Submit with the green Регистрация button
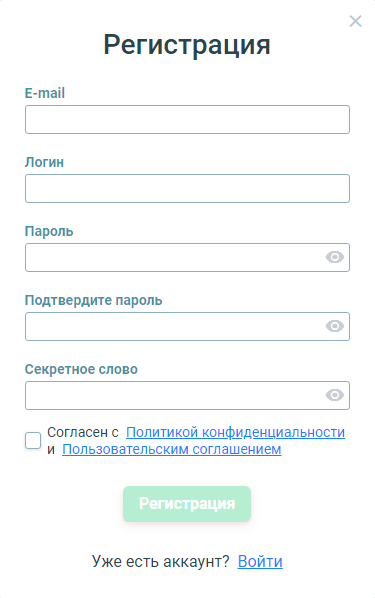375x598 pixels. point(187,504)
